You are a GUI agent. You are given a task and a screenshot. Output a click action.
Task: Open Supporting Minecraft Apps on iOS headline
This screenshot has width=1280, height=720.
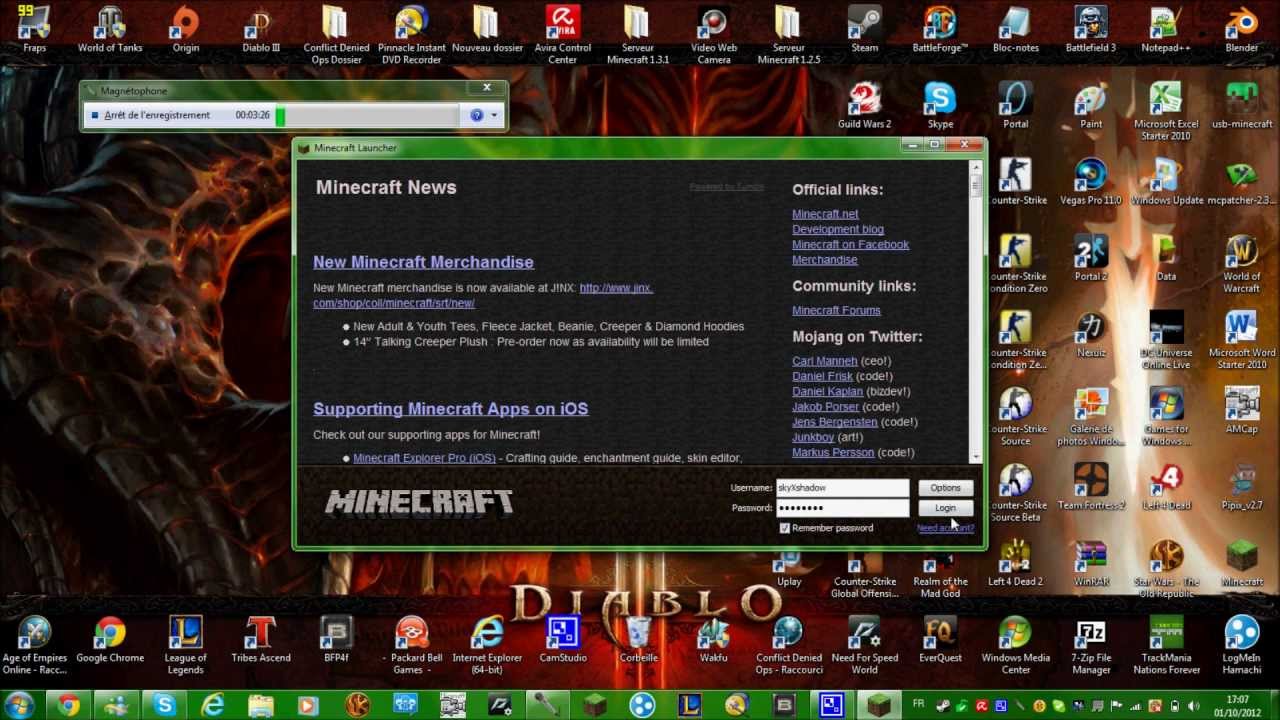450,409
